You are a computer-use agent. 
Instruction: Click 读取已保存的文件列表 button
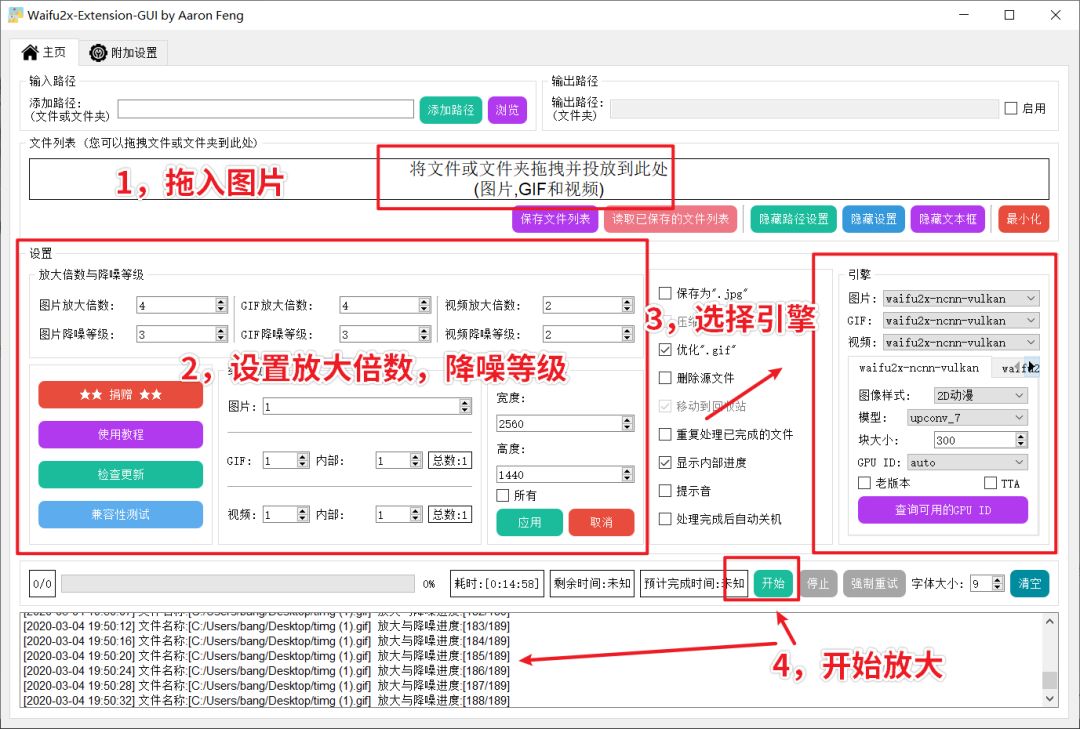[670, 219]
